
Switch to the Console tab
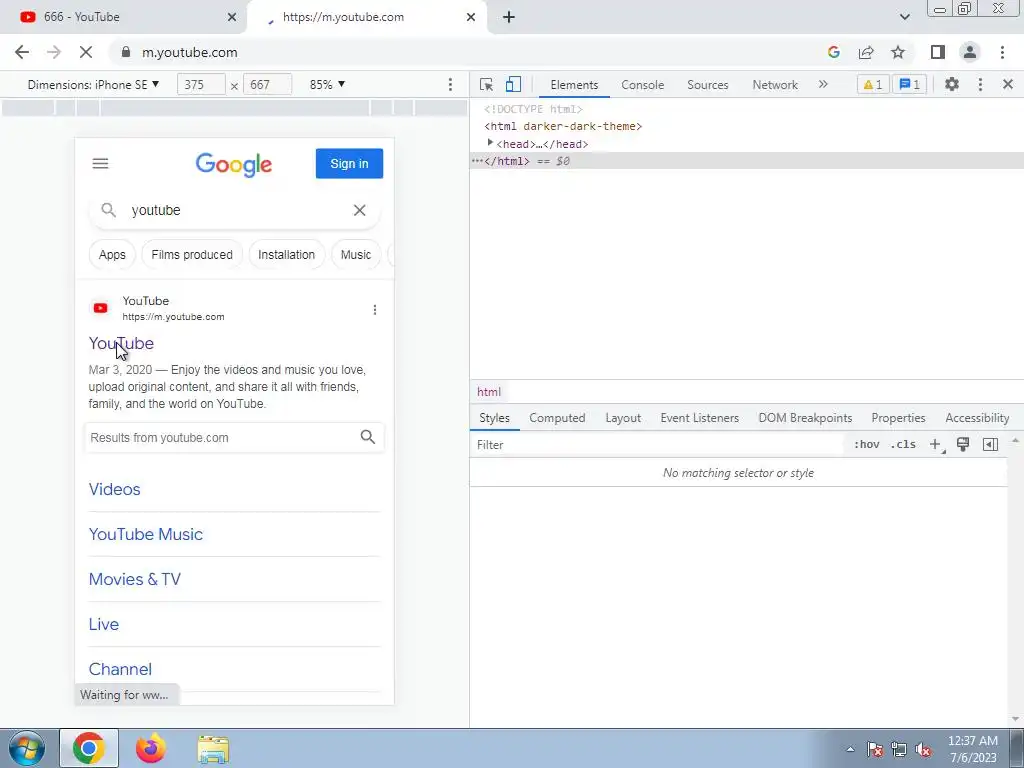pyautogui.click(x=643, y=85)
